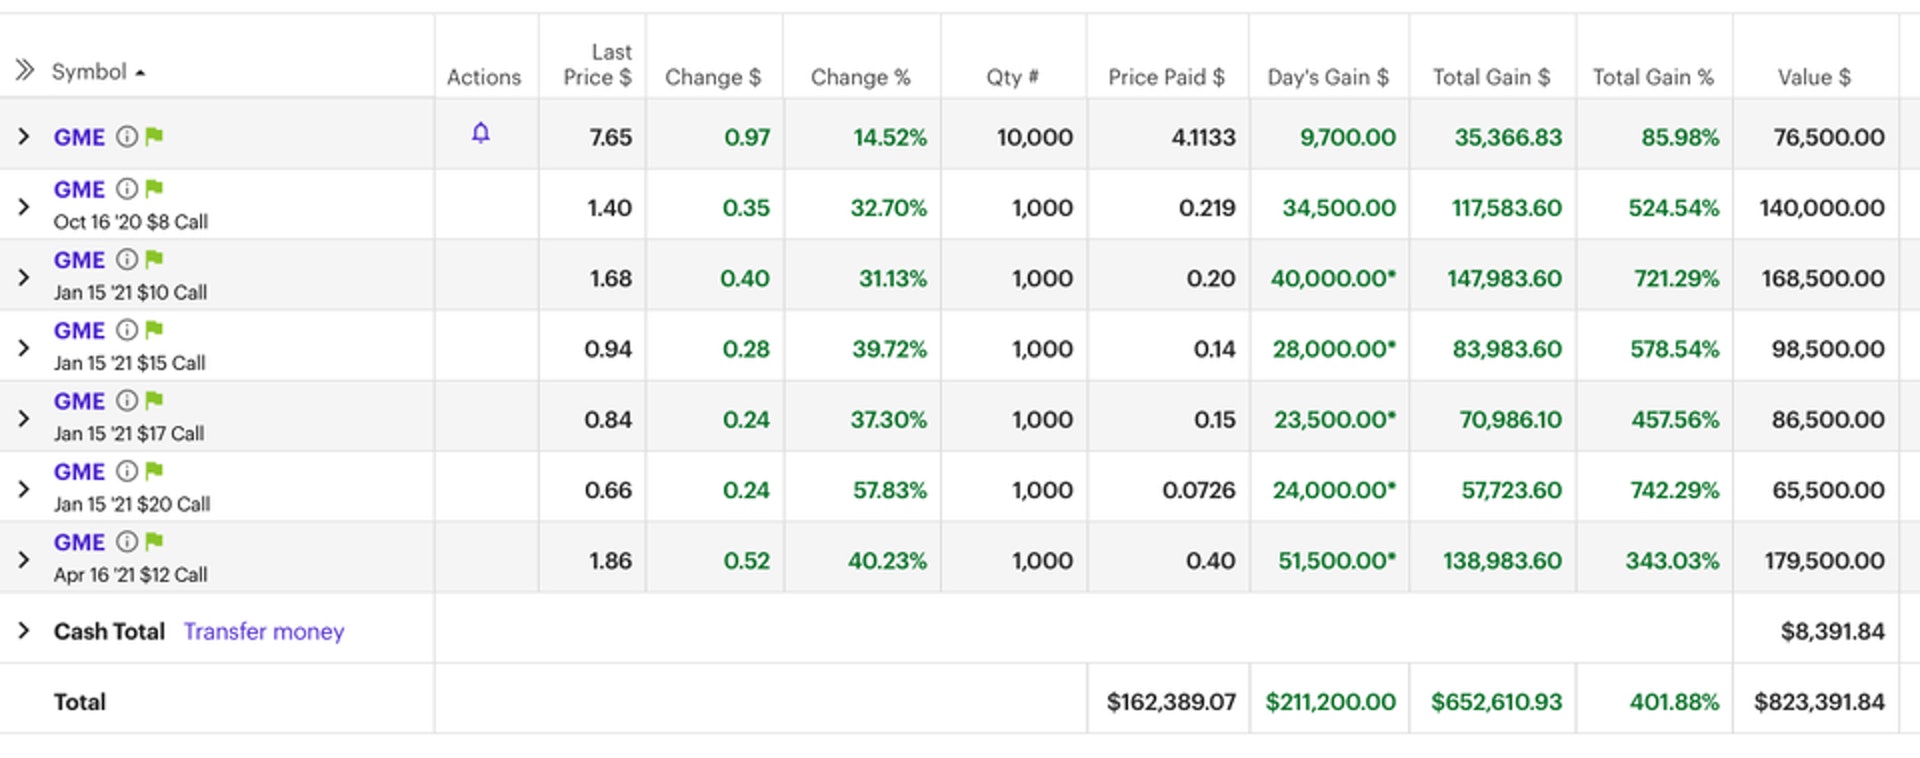Select the 401.88% total gain percent
The width and height of the screenshot is (1920, 758).
coord(1674,702)
